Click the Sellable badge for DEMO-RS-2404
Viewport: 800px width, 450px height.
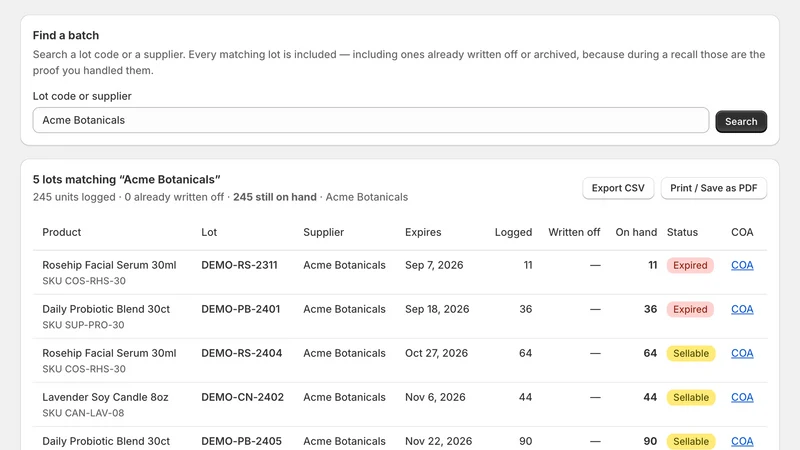click(691, 353)
